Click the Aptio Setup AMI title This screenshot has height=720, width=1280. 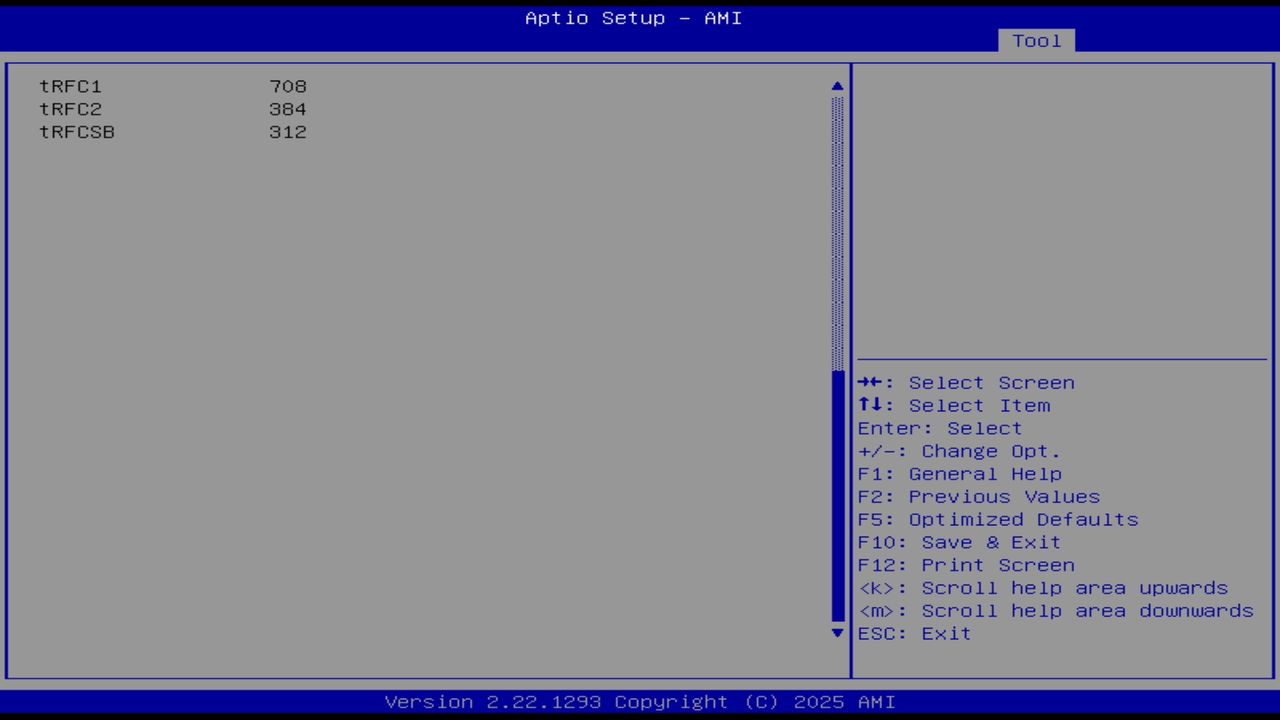click(632, 18)
